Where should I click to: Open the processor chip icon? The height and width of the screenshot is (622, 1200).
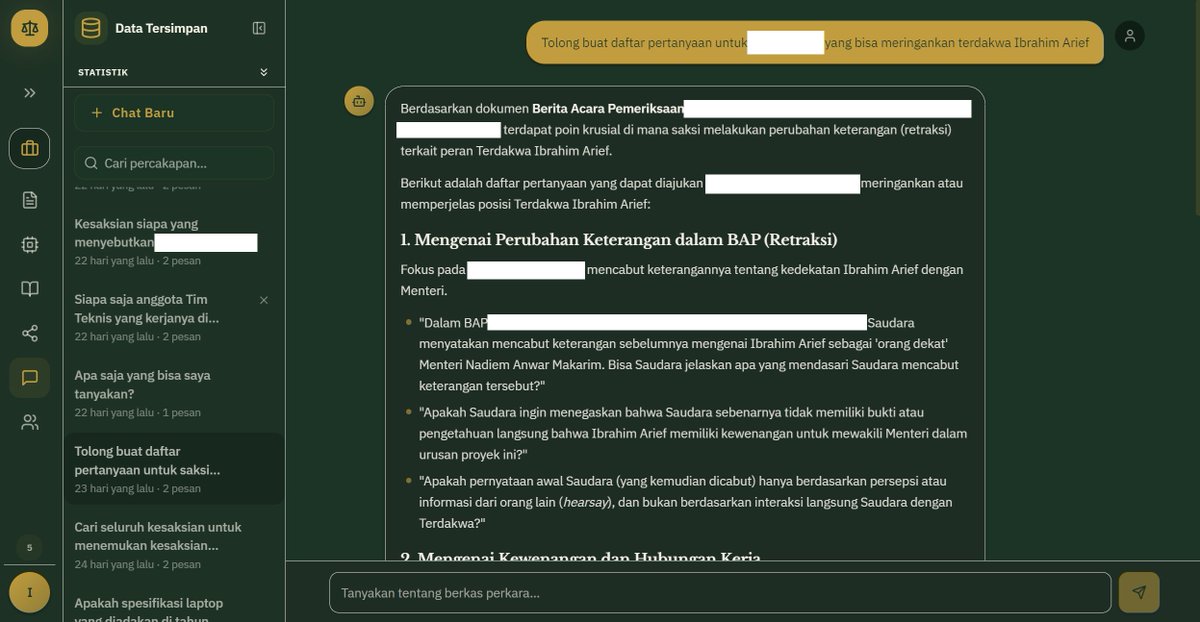[x=30, y=244]
